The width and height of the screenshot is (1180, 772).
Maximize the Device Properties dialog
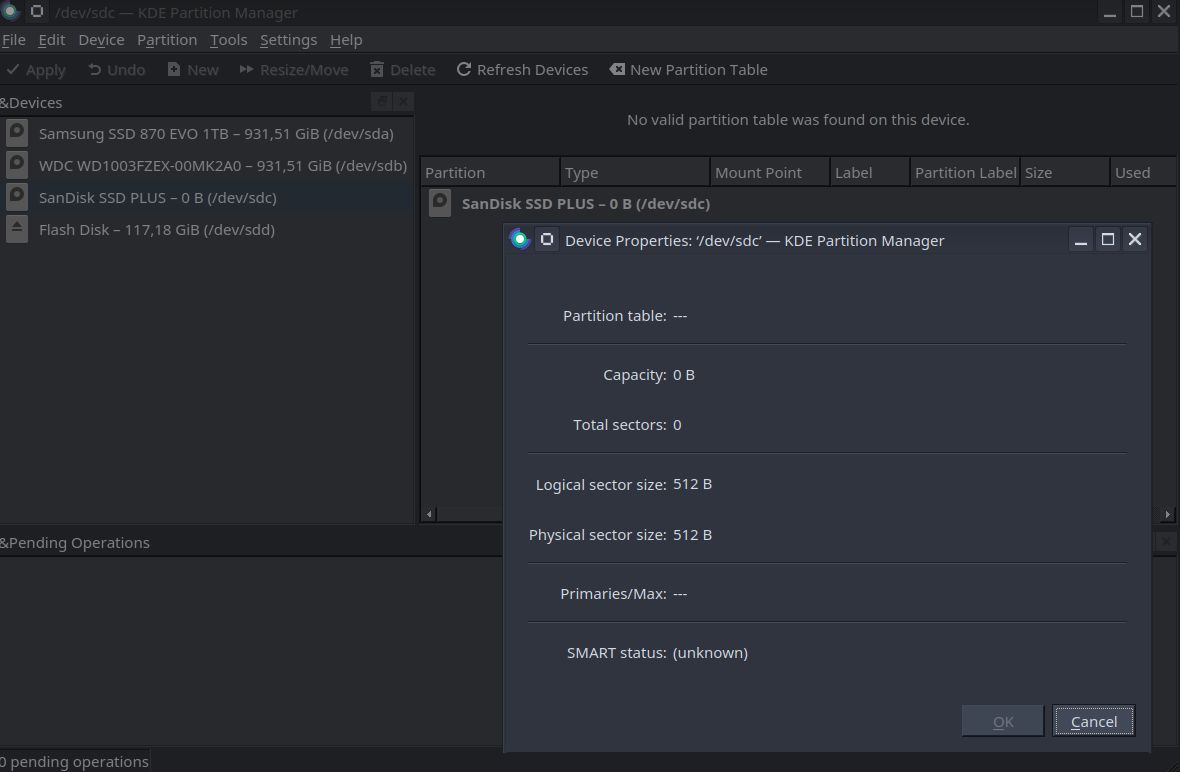click(x=1108, y=239)
